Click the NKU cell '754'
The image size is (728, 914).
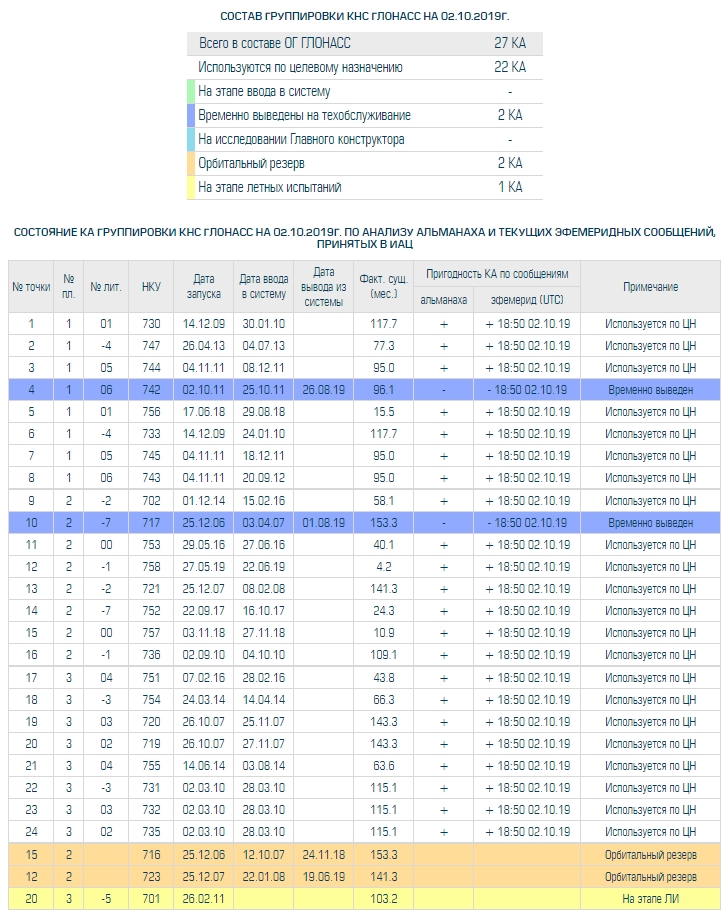tap(151, 700)
